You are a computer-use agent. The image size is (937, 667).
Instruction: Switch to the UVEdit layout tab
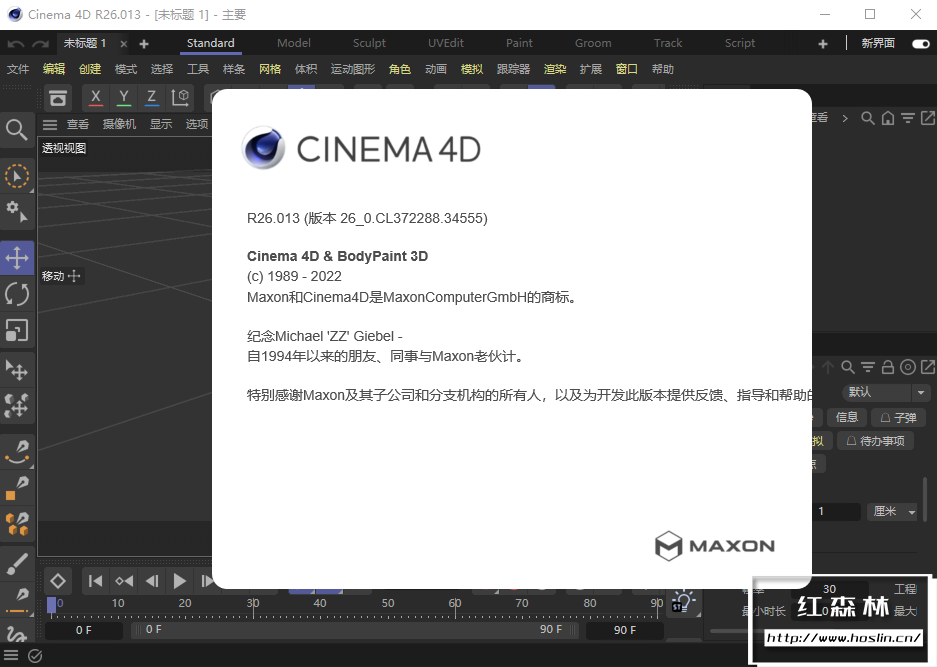pos(446,43)
